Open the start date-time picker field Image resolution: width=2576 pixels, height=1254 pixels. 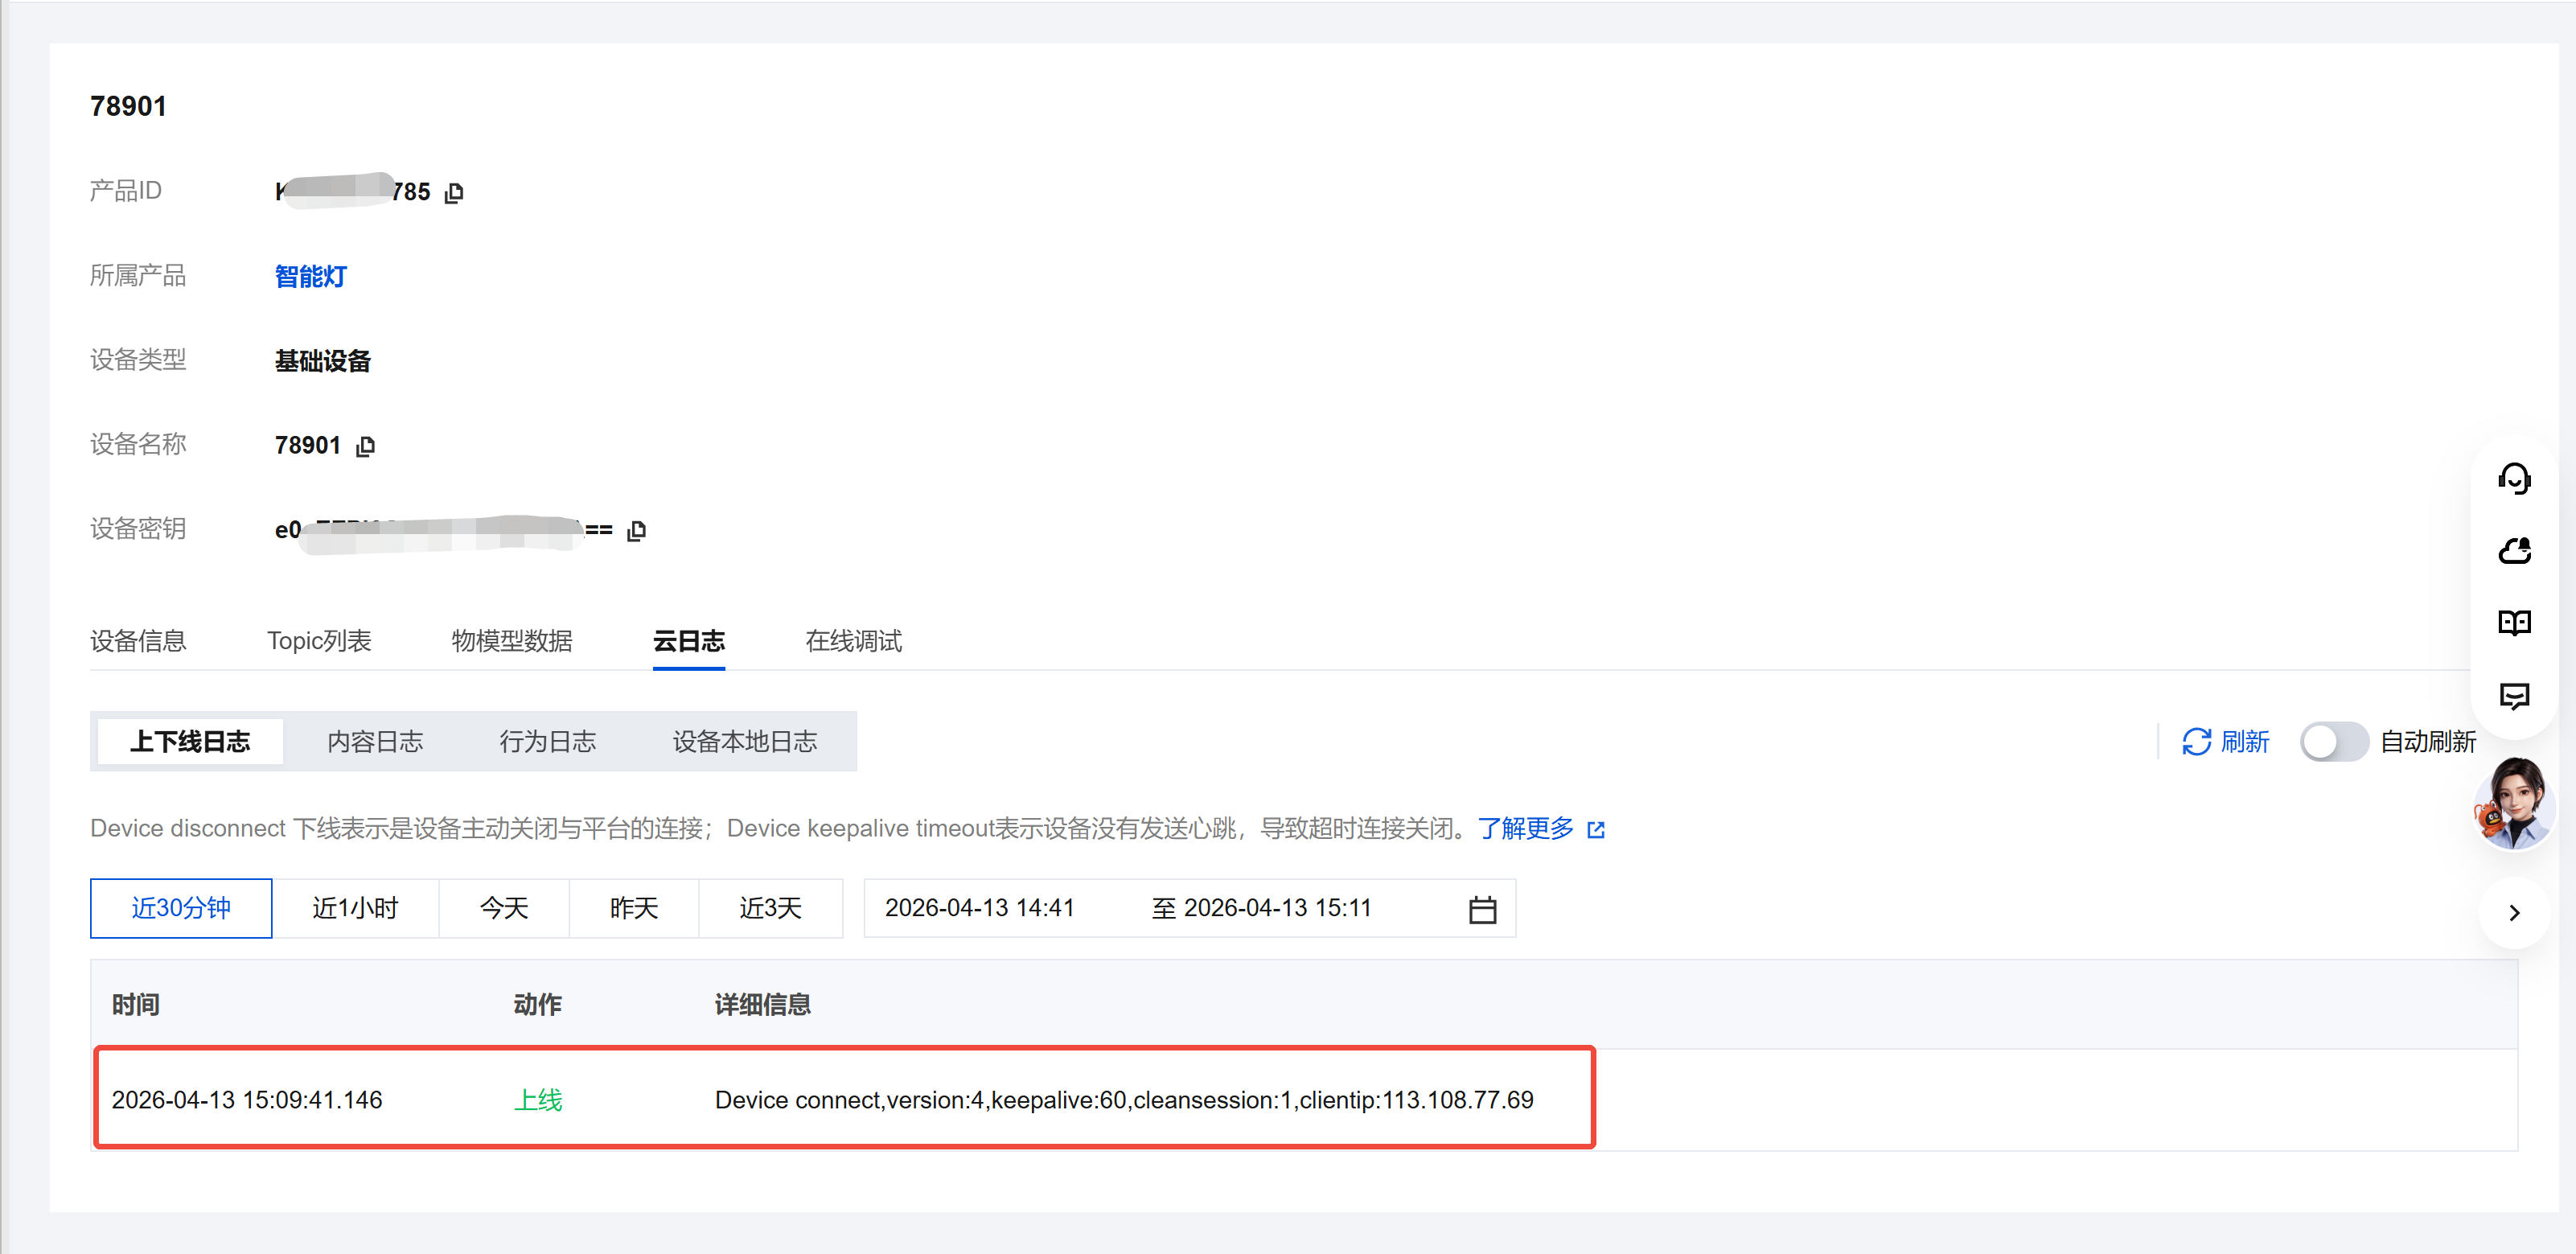(x=979, y=908)
